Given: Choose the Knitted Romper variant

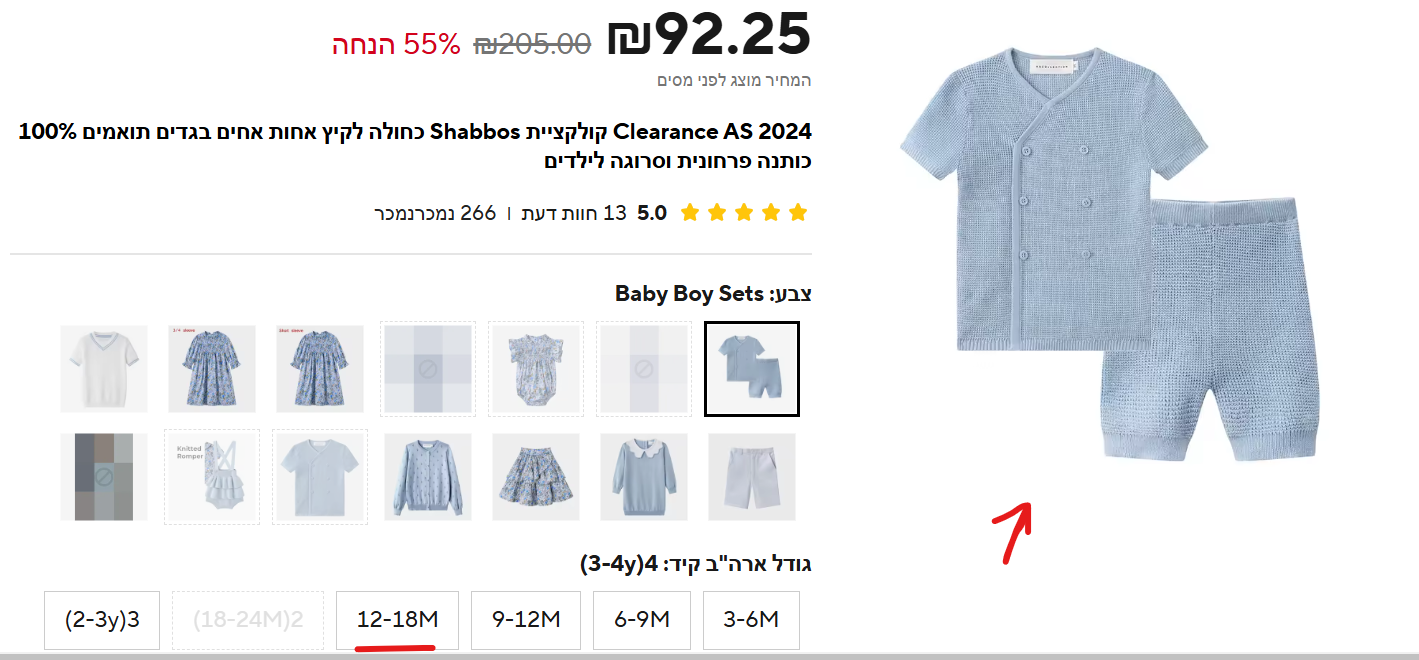Looking at the screenshot, I should tap(212, 476).
